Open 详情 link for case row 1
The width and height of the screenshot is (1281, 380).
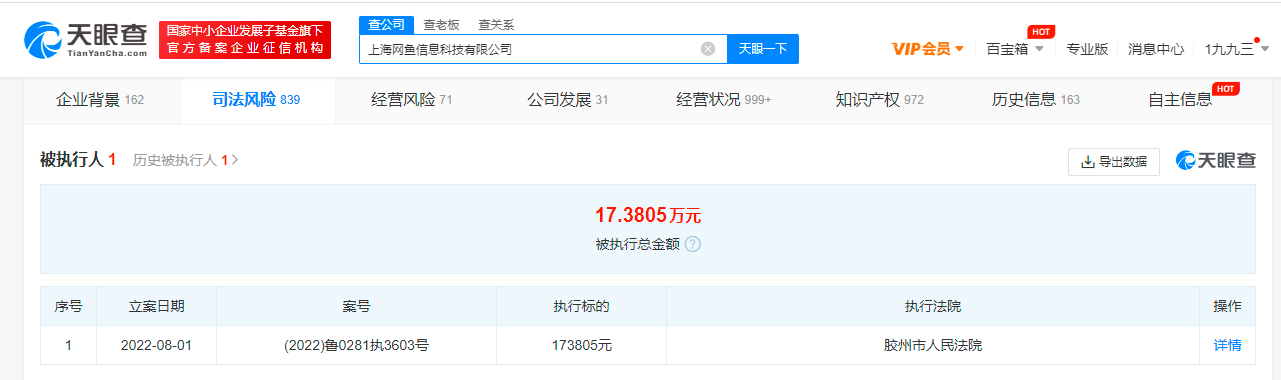(x=1227, y=345)
